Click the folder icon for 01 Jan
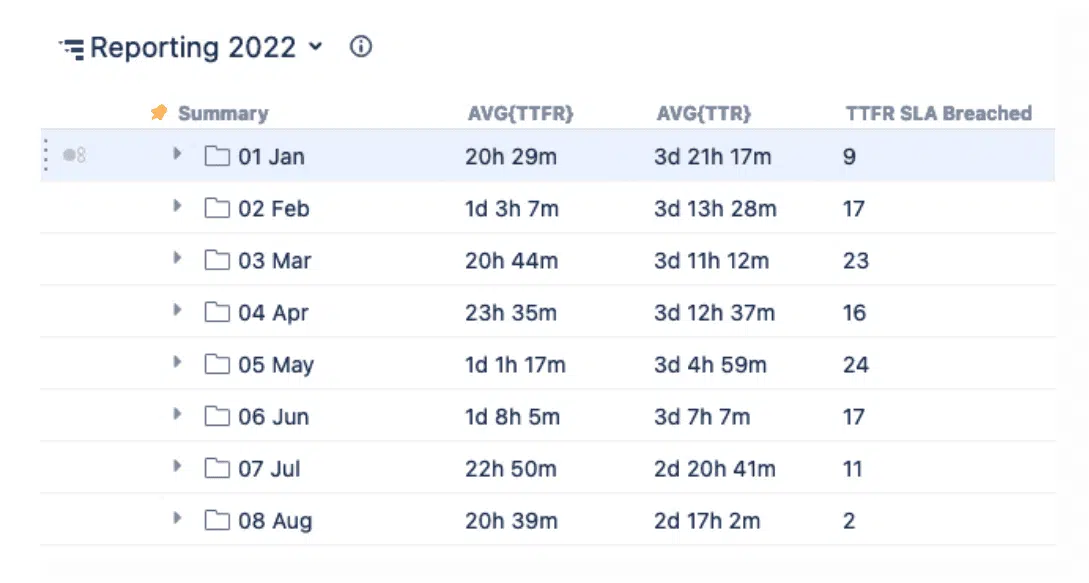This screenshot has width=1089, height=583. click(x=217, y=156)
